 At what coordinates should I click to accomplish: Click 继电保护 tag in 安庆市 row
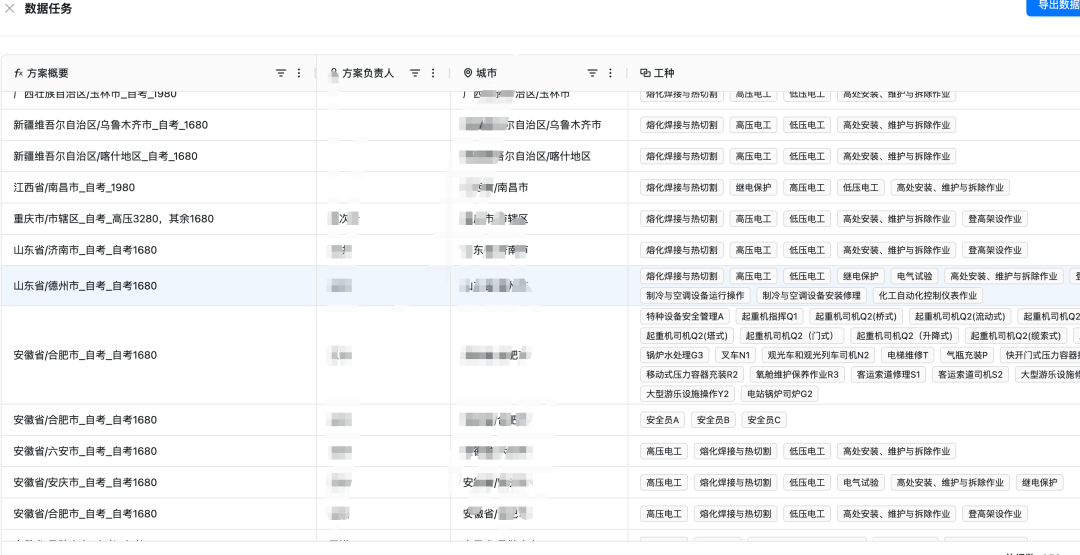coord(1039,483)
